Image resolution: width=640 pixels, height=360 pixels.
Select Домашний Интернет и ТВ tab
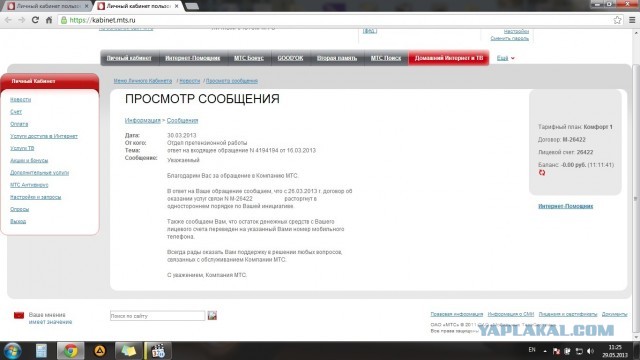point(449,58)
